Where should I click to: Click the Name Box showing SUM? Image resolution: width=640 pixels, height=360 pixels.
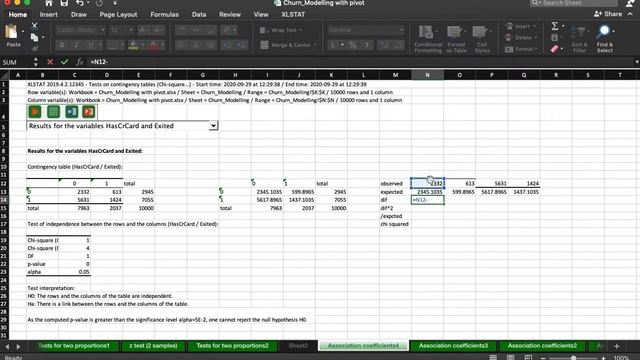(16, 62)
